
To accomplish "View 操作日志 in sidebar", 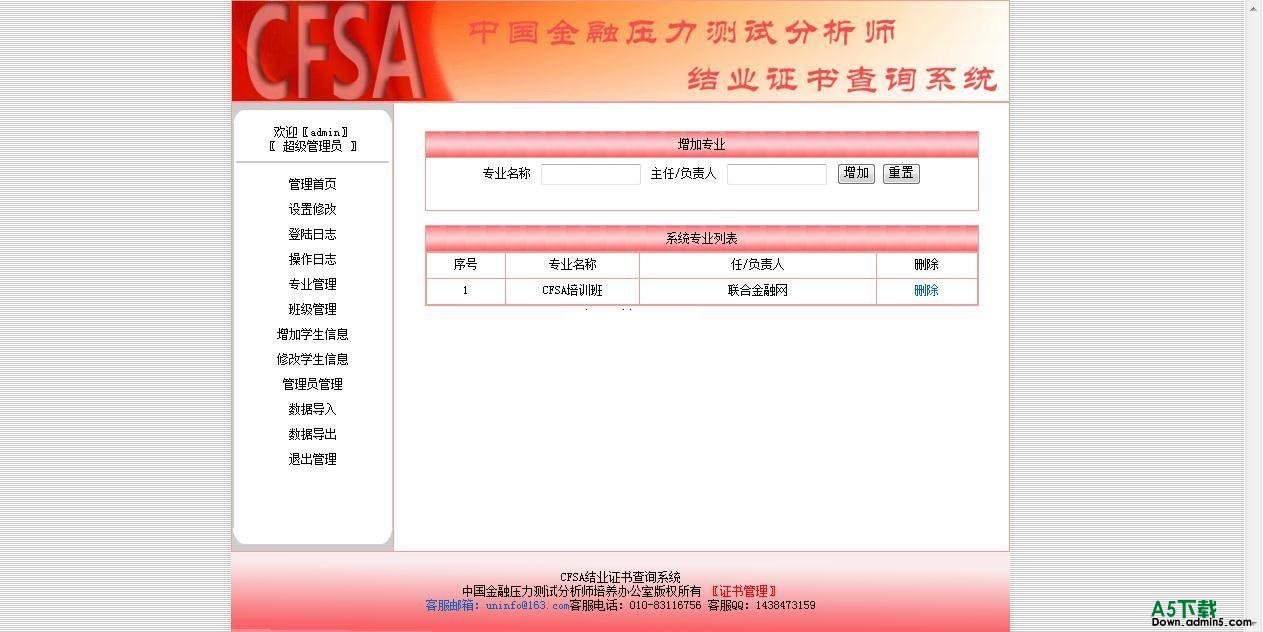I will tap(312, 259).
